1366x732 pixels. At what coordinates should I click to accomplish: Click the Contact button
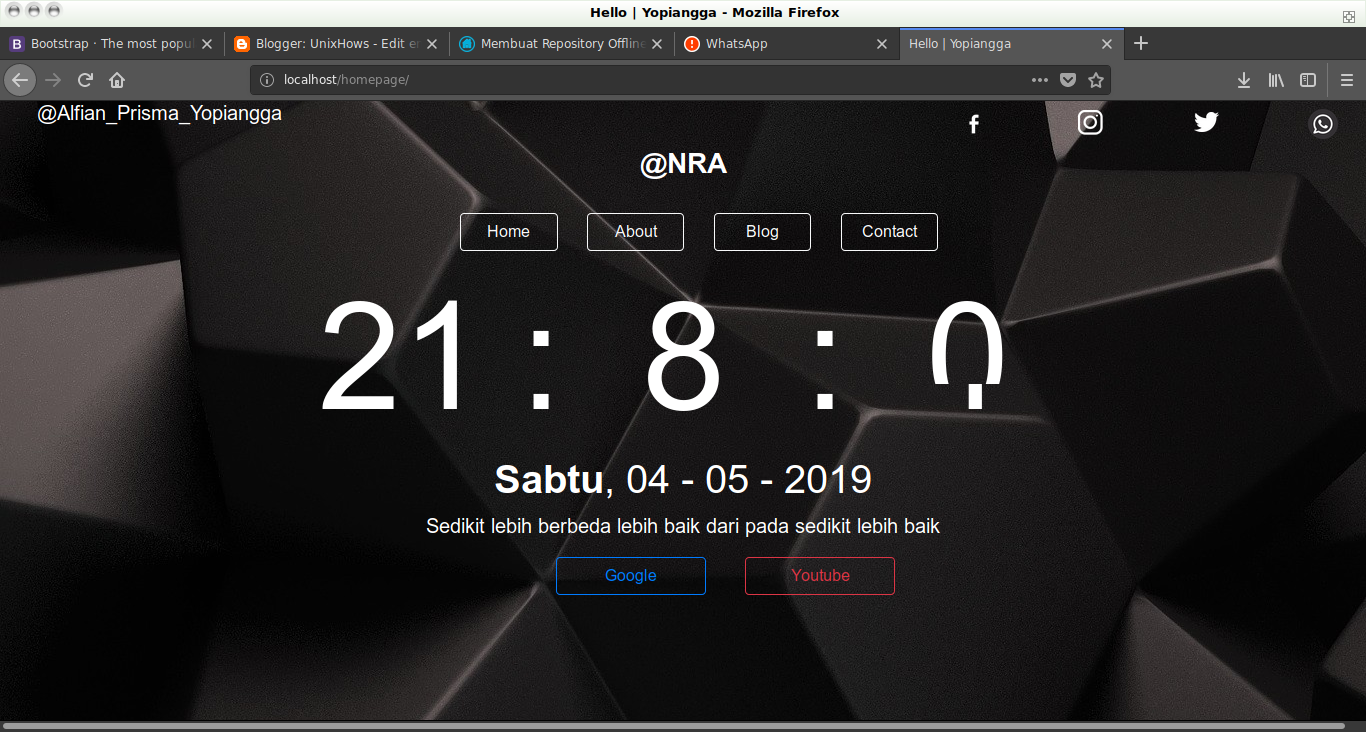pyautogui.click(x=889, y=232)
